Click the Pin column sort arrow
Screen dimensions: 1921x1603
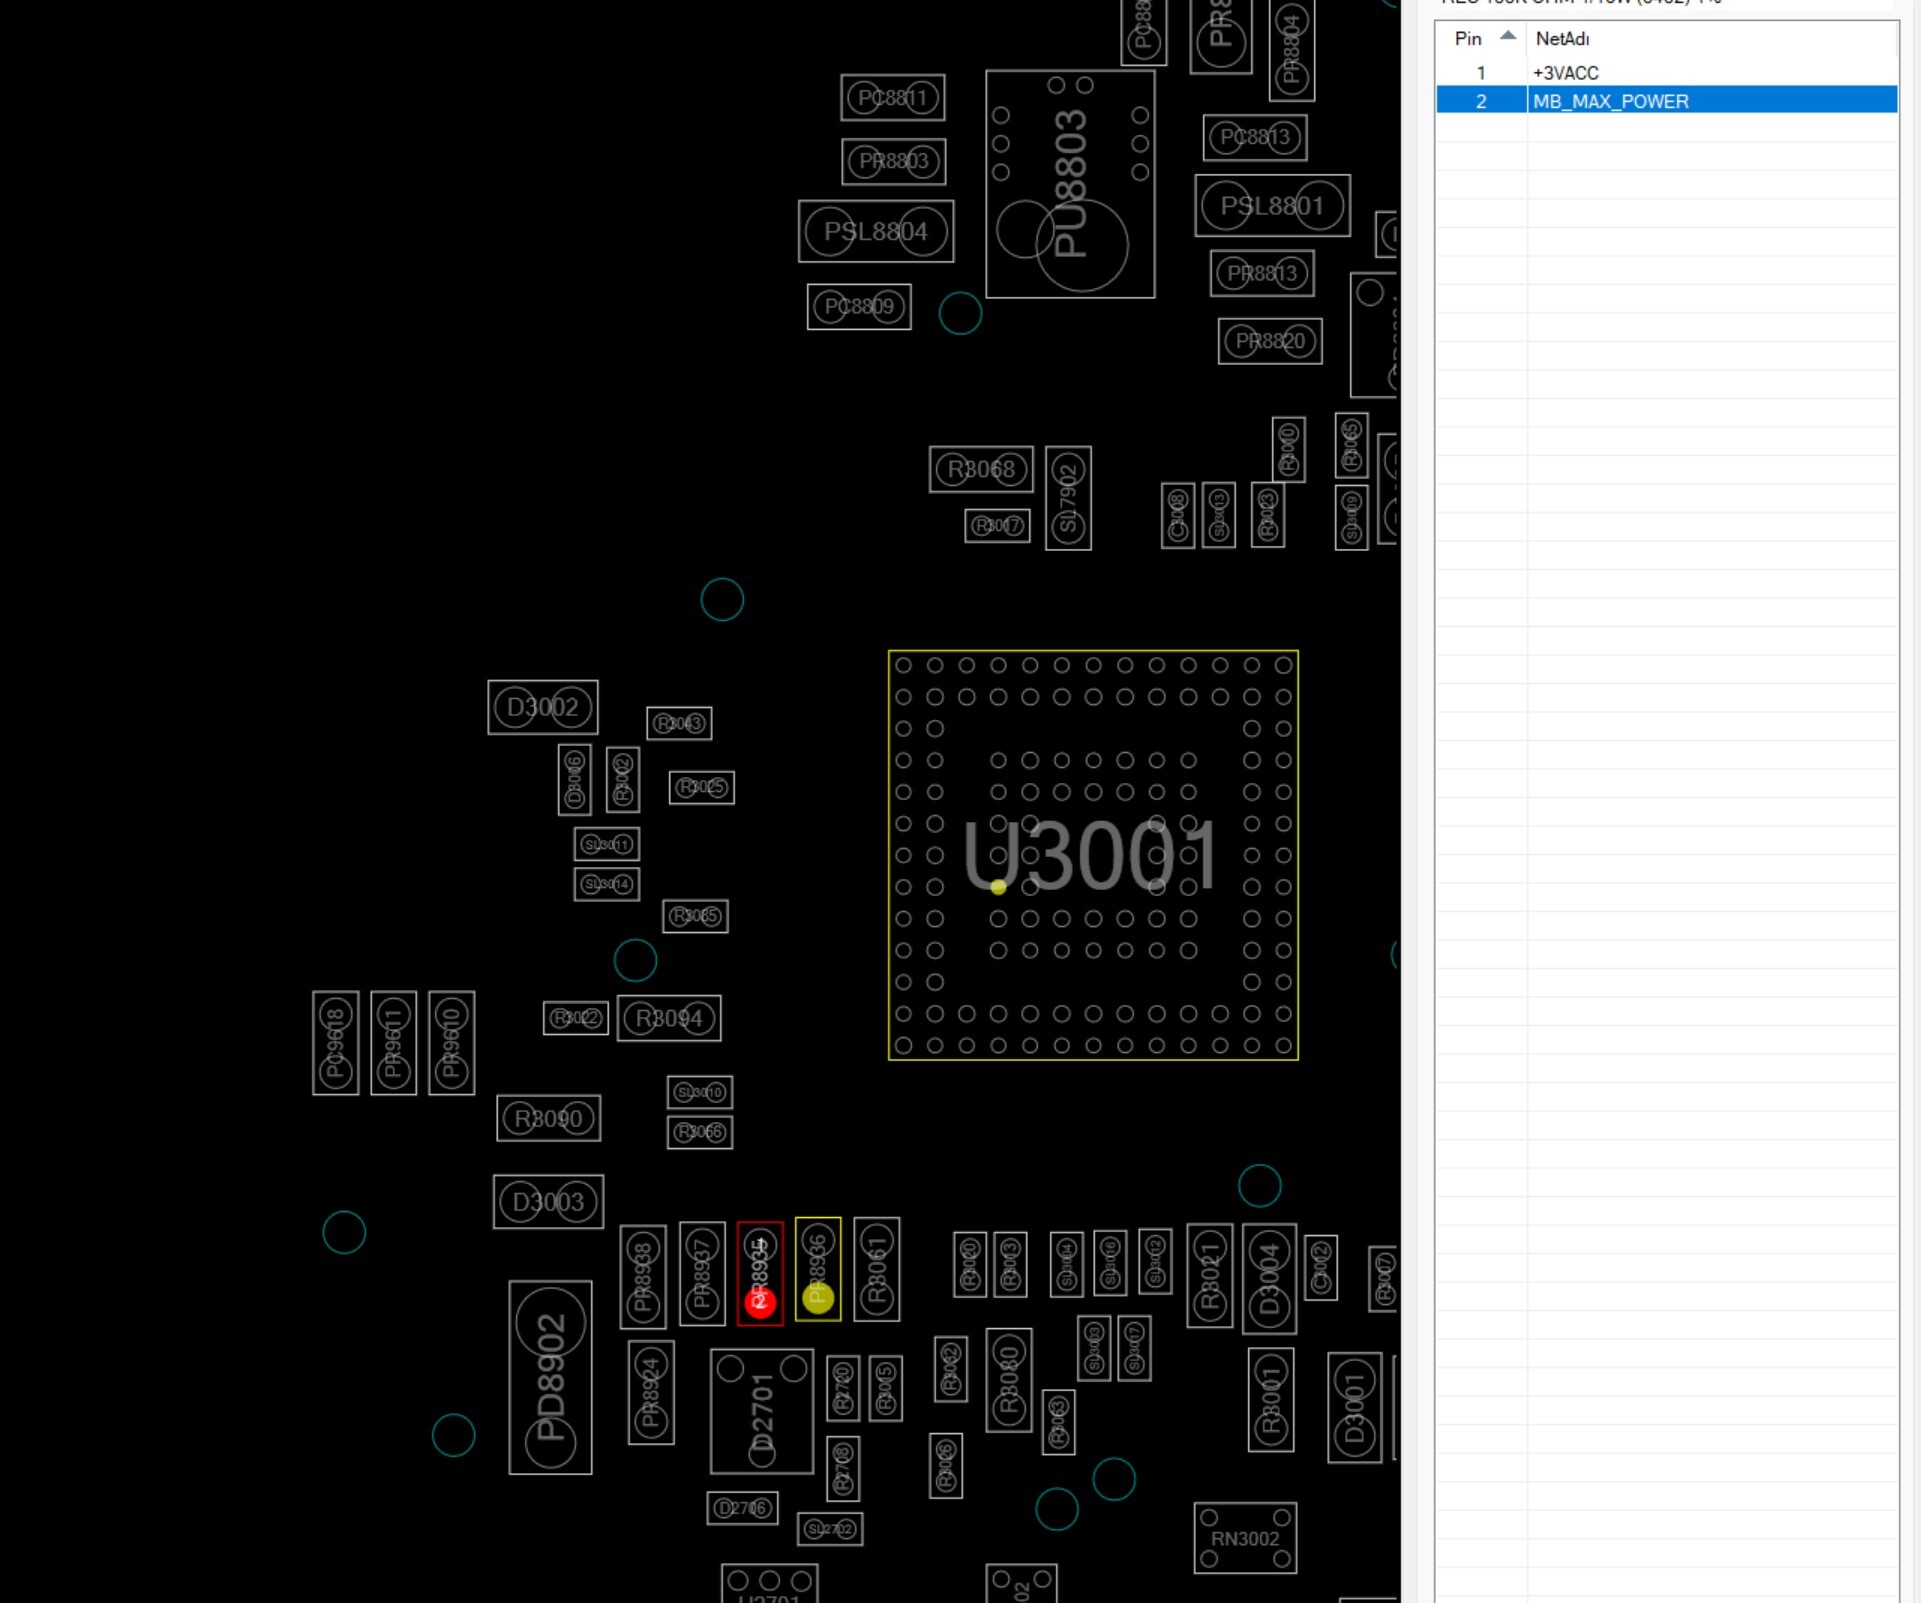(1508, 36)
